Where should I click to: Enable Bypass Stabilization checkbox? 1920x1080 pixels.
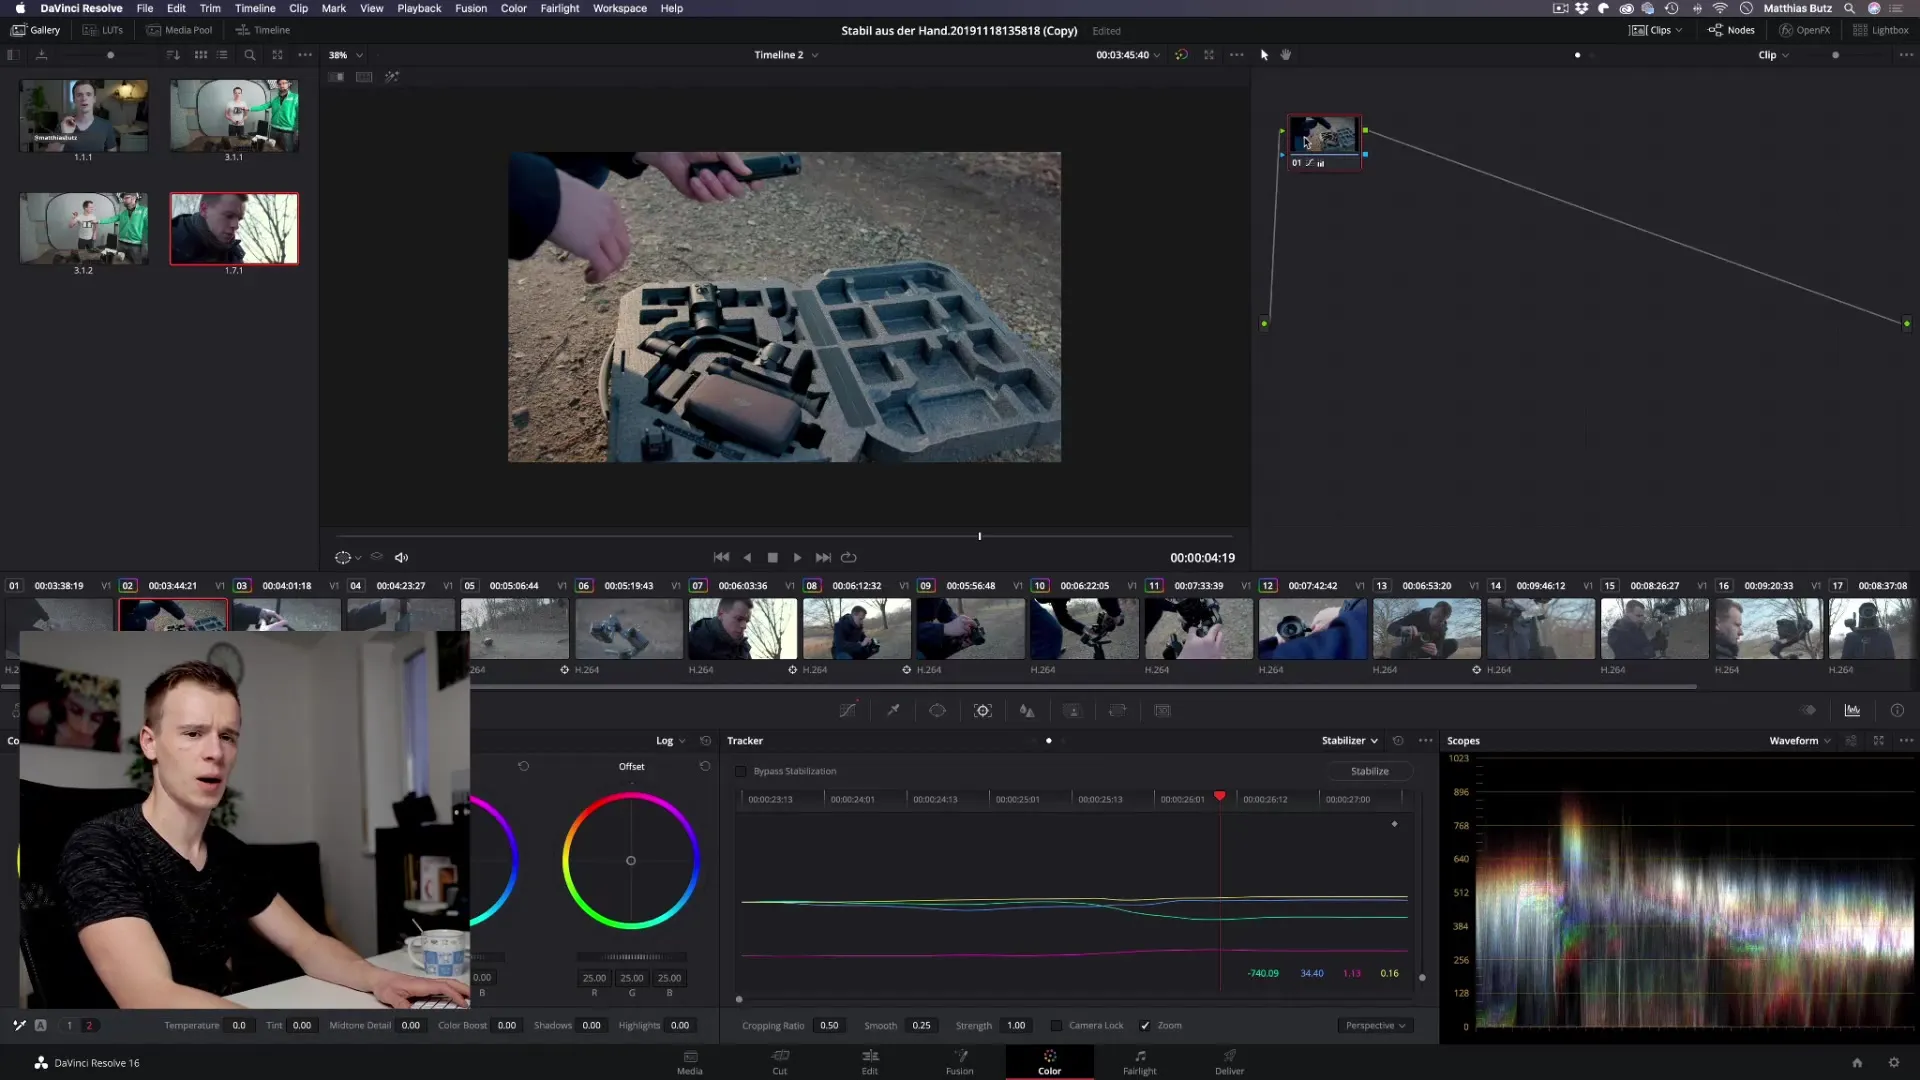(x=741, y=771)
